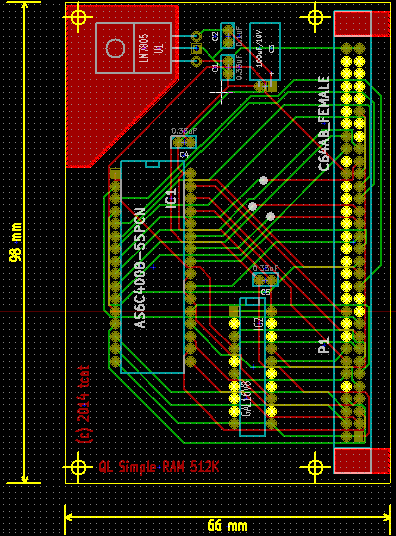Image resolution: width=396 pixels, height=536 pixels.
Task: Select the AS6C4008-55PCN IC1 chip label
Action: (141, 268)
